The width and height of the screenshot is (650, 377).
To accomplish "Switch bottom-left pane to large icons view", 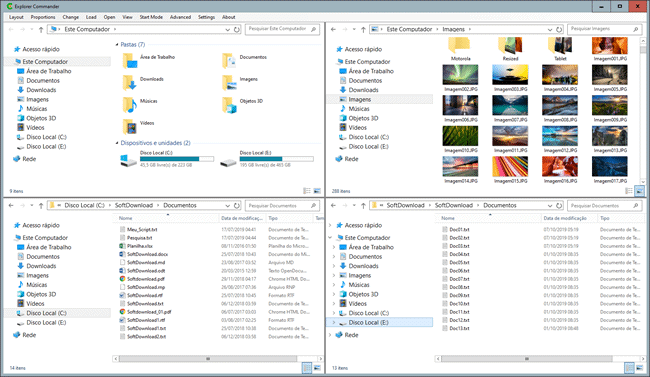I will tap(317, 367).
